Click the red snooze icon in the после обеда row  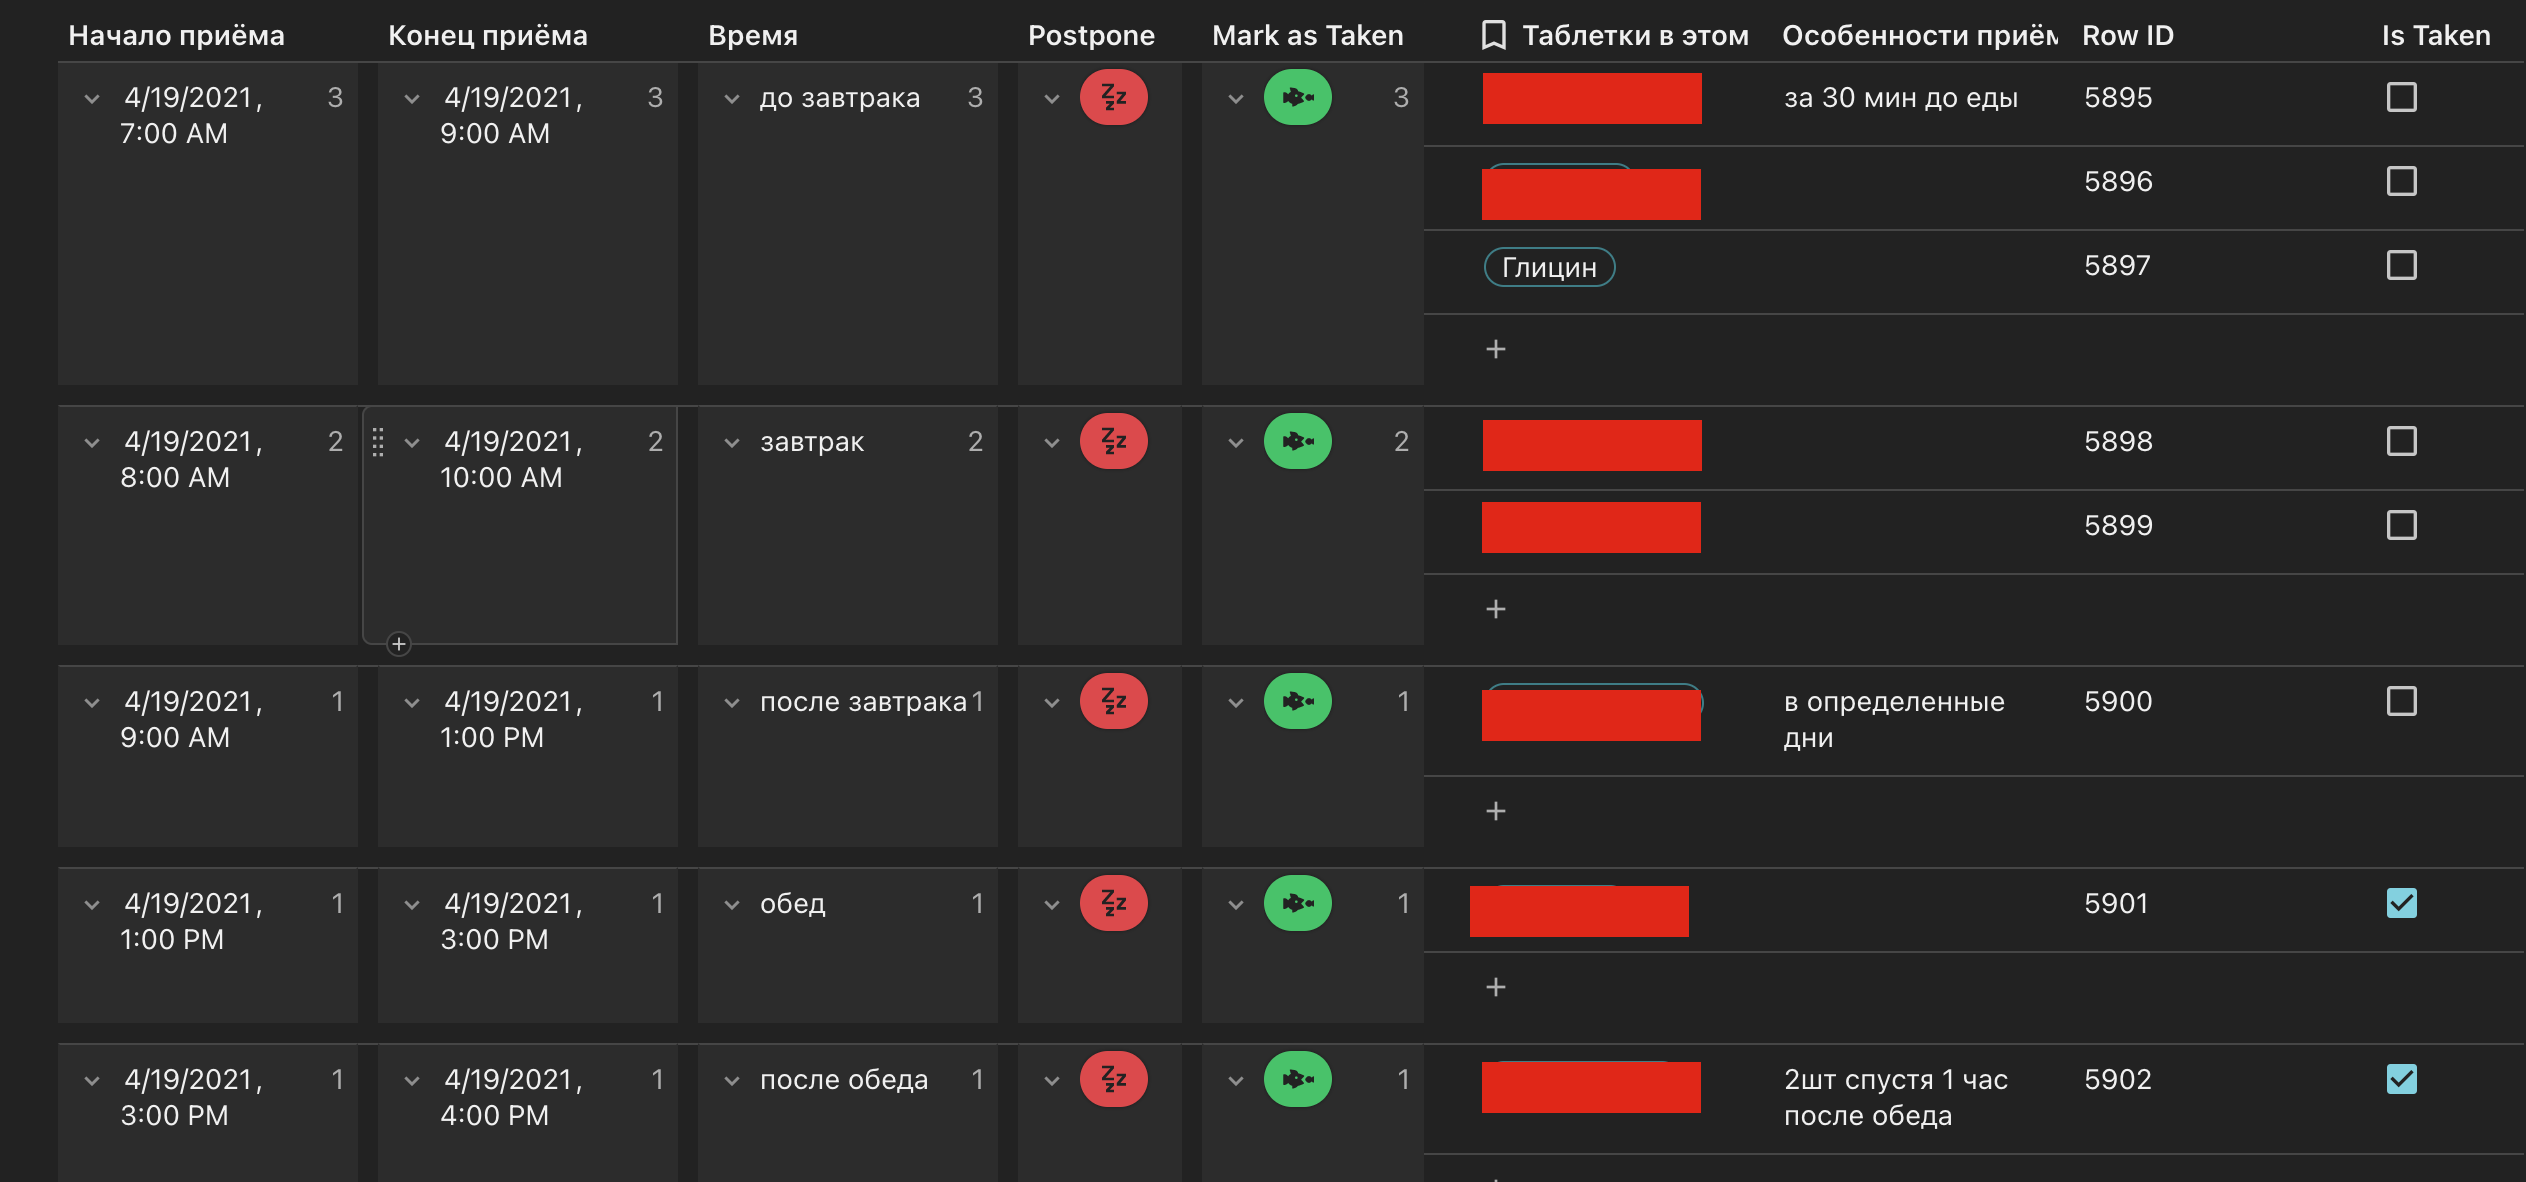[1113, 1079]
